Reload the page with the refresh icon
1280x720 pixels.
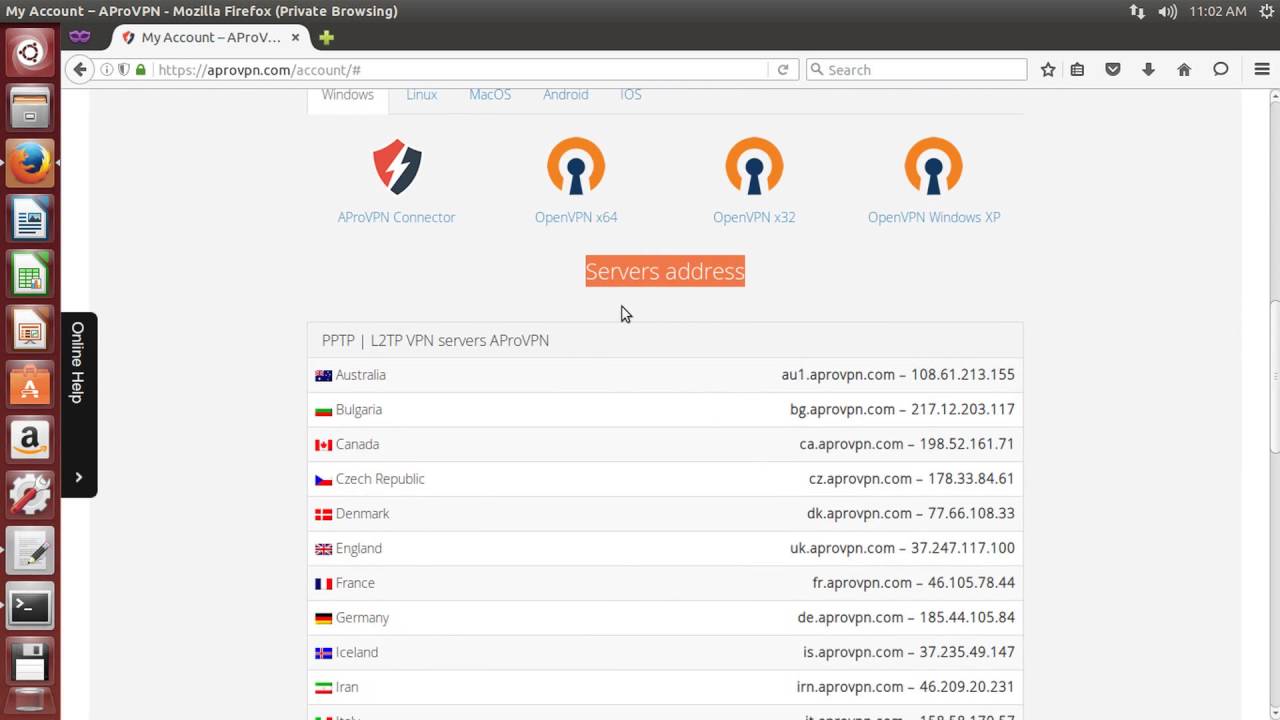point(783,70)
